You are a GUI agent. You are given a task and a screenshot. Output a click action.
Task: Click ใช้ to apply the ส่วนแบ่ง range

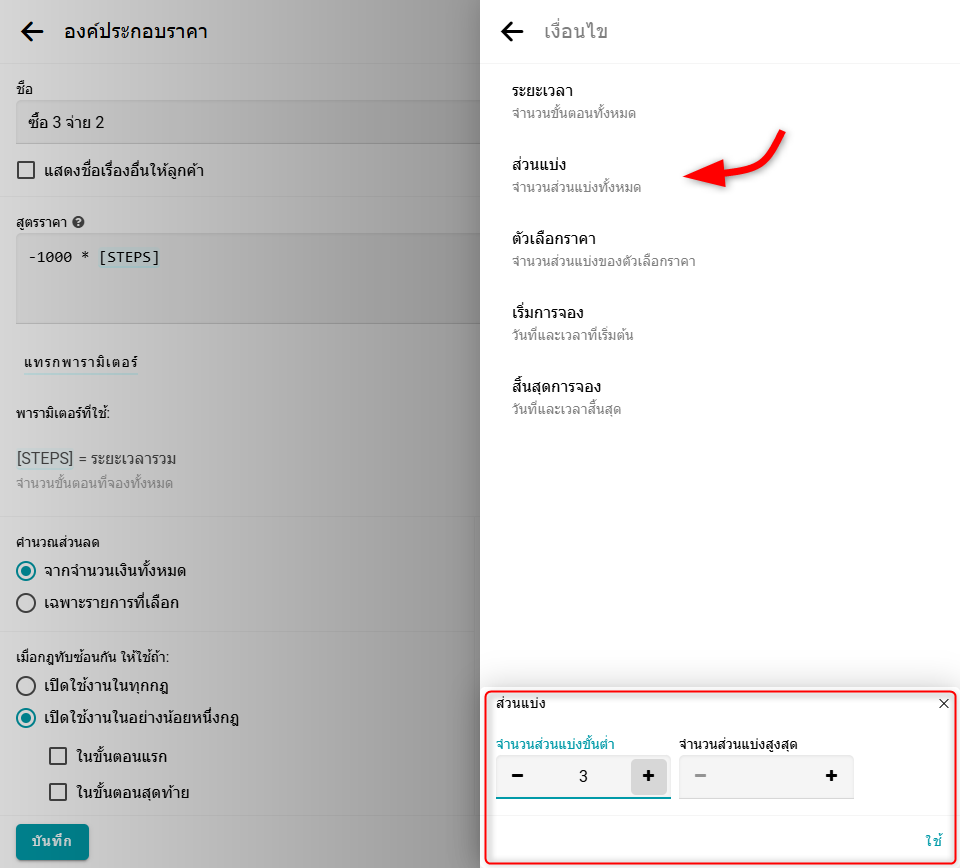point(933,841)
